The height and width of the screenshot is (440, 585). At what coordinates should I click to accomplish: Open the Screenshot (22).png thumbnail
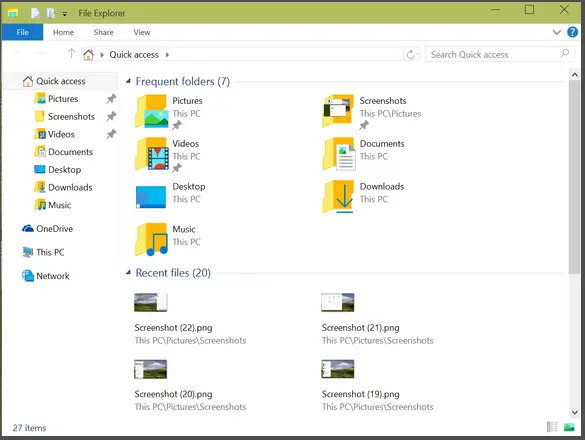151,302
